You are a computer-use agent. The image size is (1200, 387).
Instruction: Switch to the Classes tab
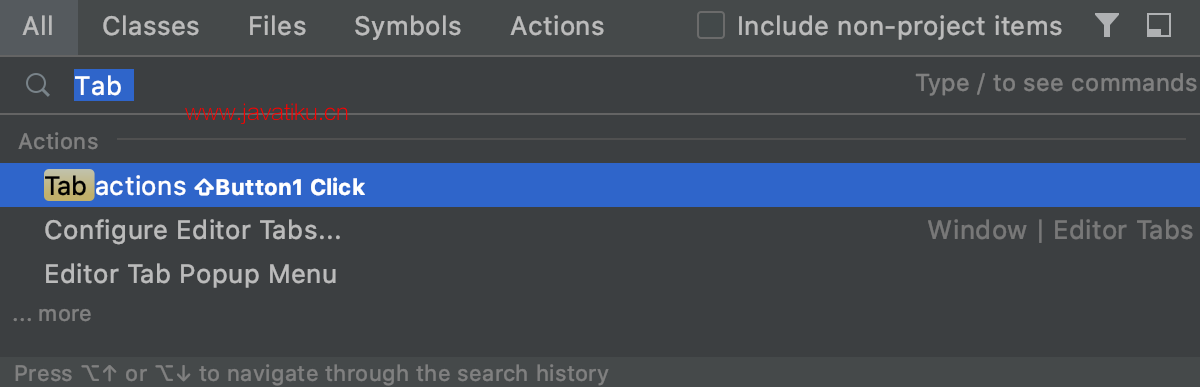click(151, 27)
